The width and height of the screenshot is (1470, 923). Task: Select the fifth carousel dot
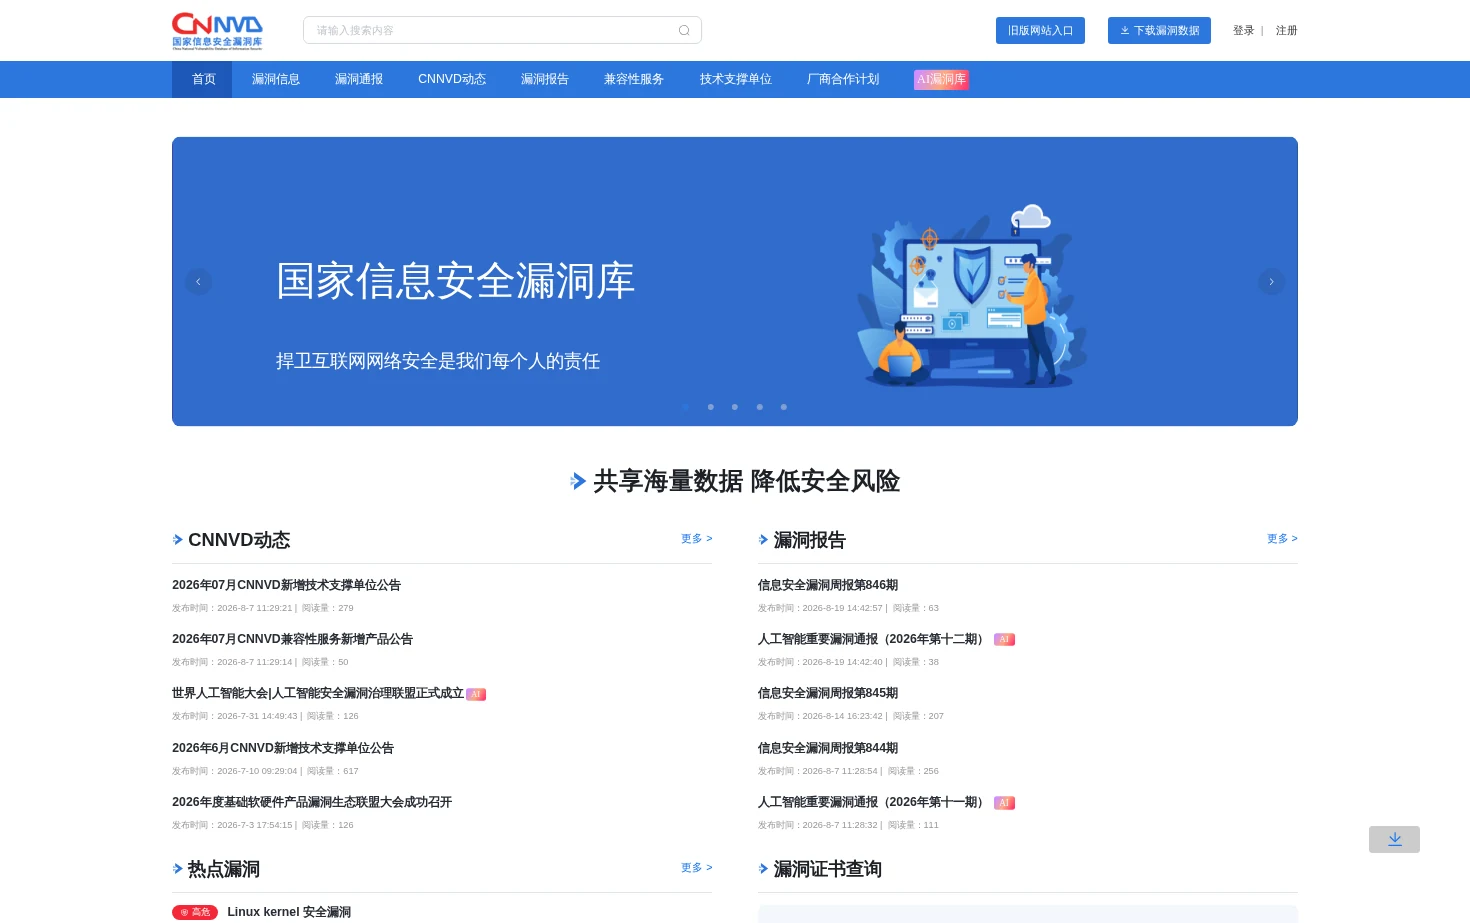784,407
